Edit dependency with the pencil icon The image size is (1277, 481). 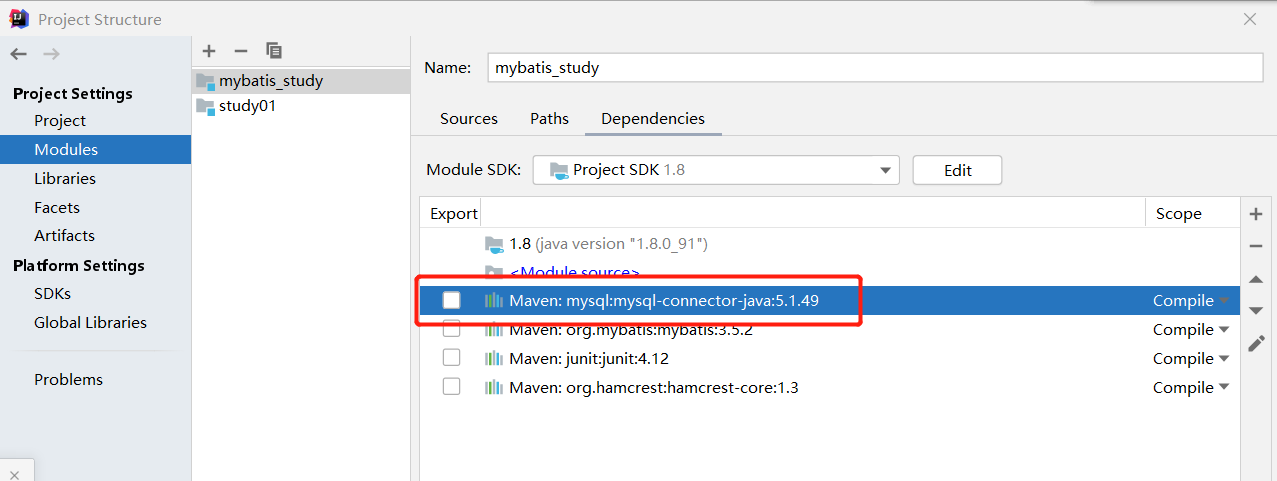[x=1256, y=343]
